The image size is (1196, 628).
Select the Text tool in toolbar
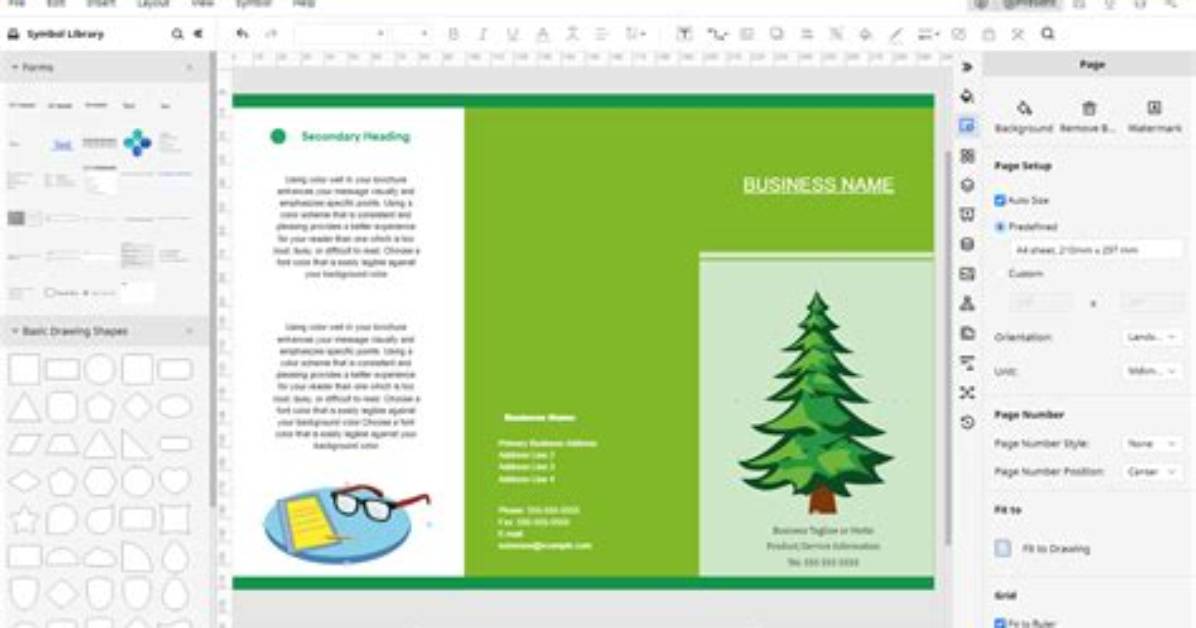pos(684,34)
